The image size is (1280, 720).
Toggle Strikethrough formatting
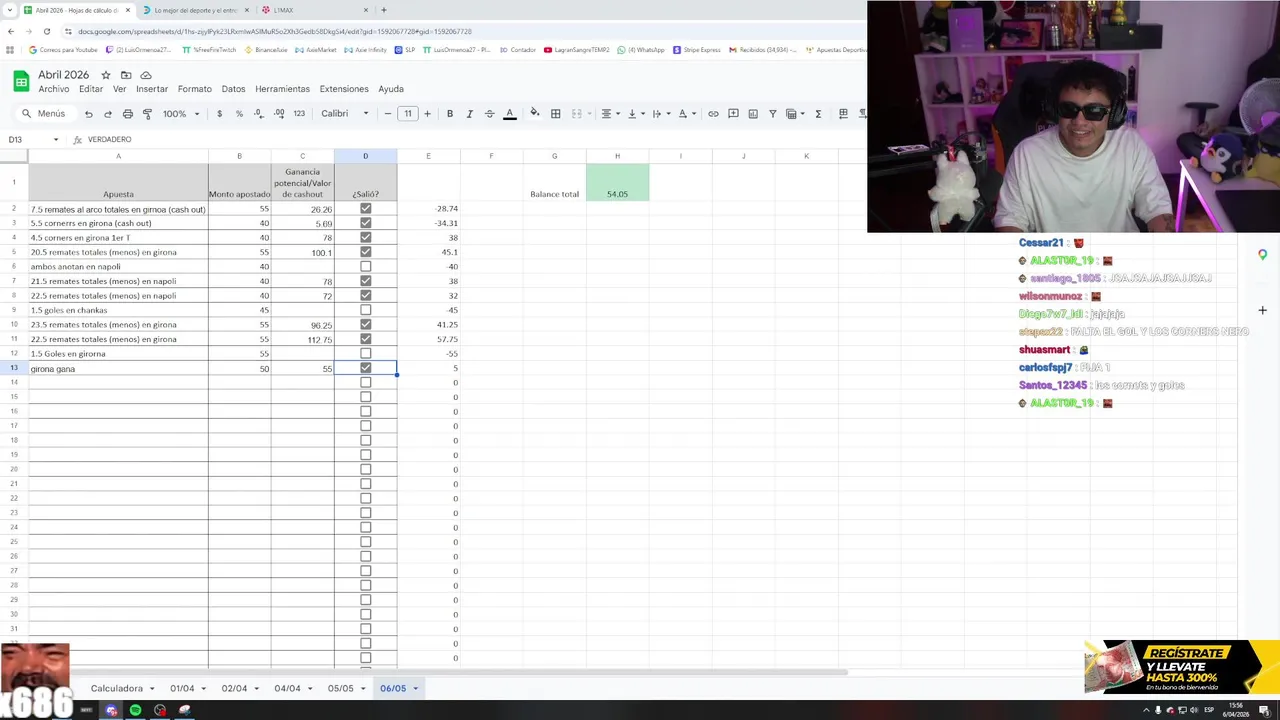click(489, 114)
